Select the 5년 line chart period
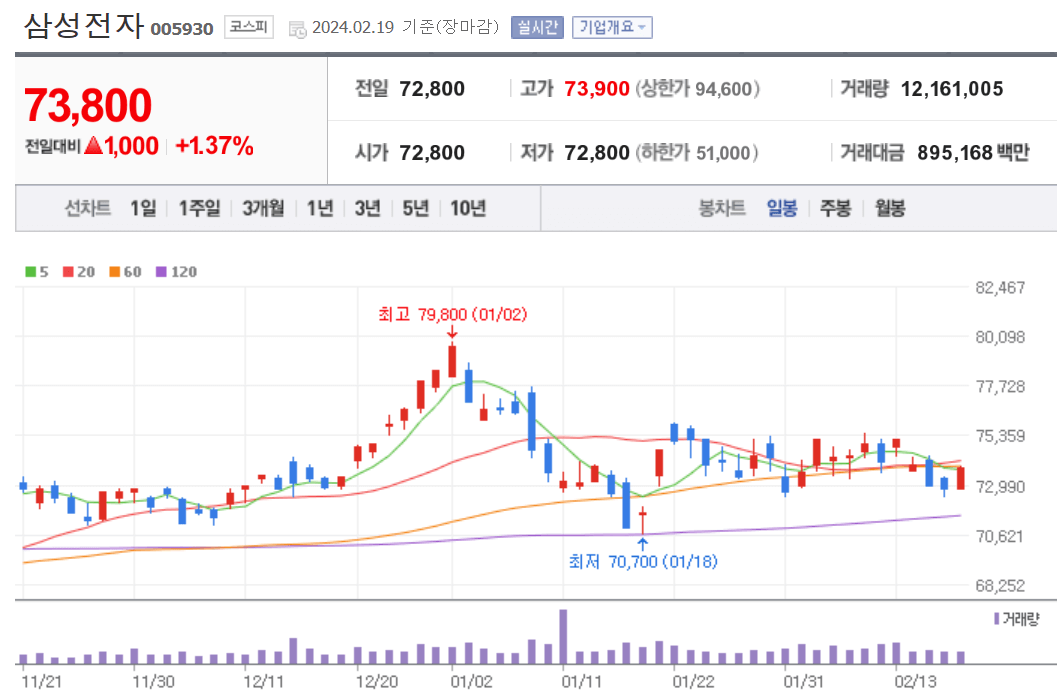 tap(416, 208)
